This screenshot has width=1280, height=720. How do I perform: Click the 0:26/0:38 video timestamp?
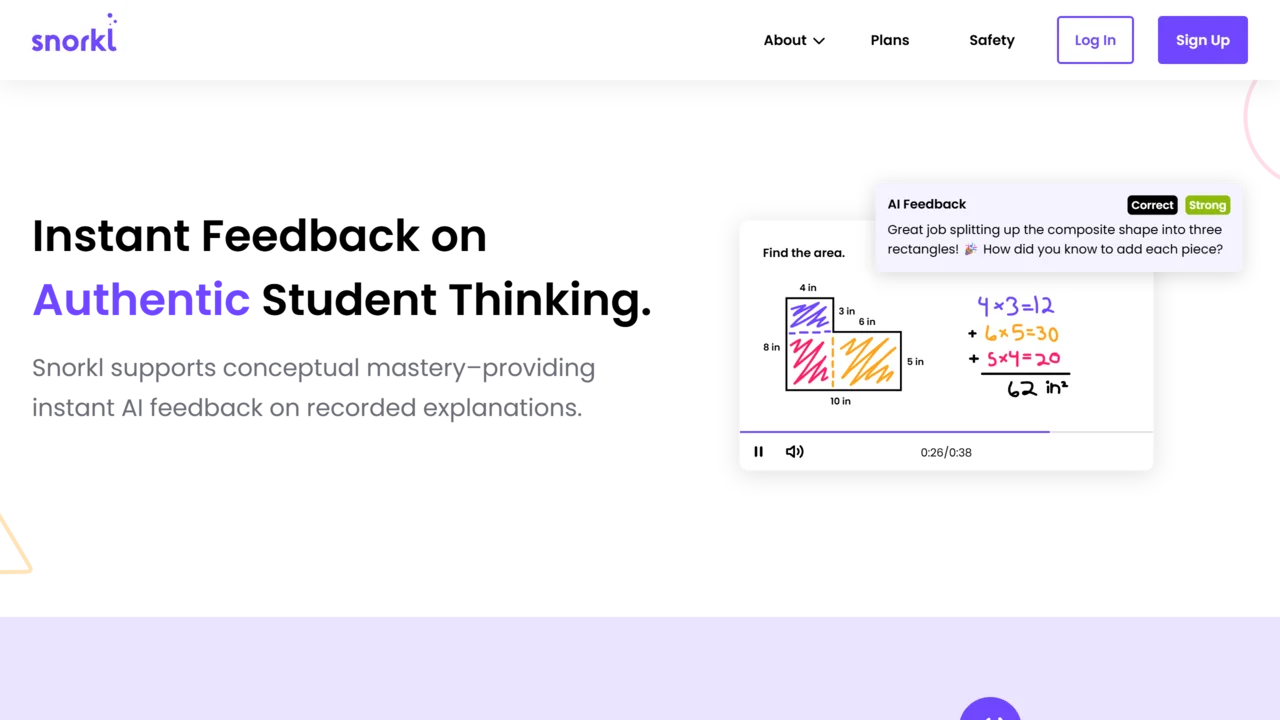click(x=946, y=452)
